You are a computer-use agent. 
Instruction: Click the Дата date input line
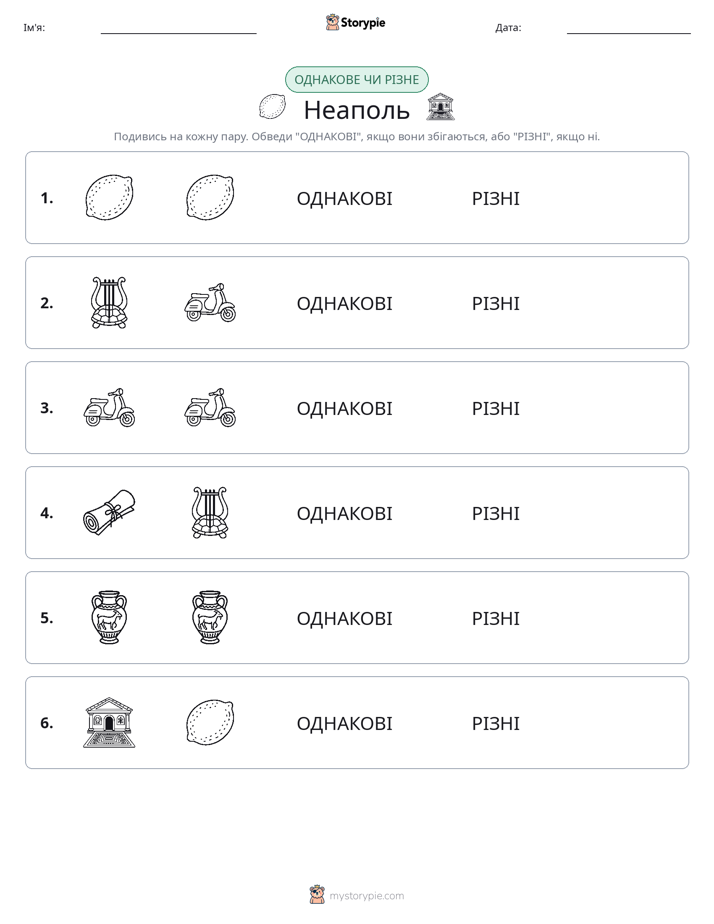pyautogui.click(x=629, y=28)
